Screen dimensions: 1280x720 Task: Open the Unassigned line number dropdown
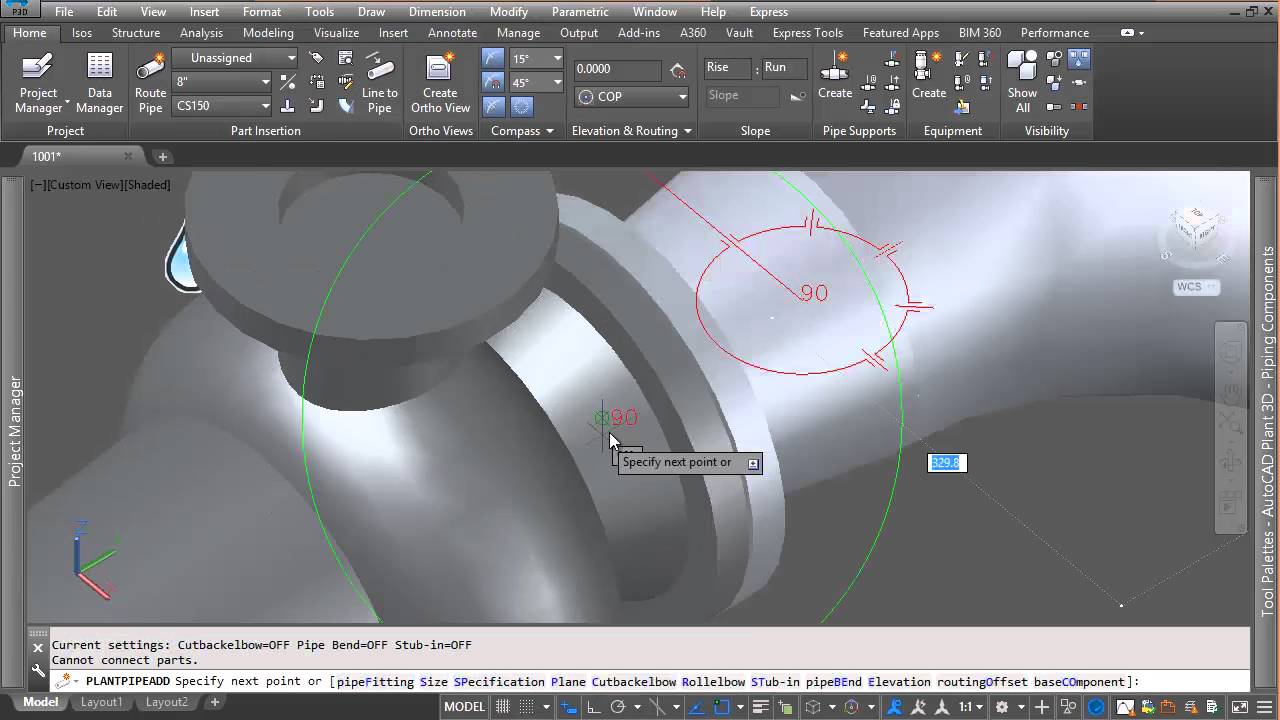point(235,58)
